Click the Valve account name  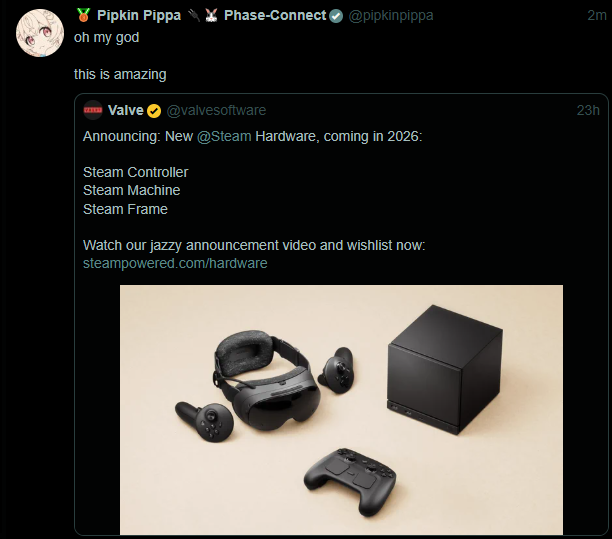(x=125, y=111)
